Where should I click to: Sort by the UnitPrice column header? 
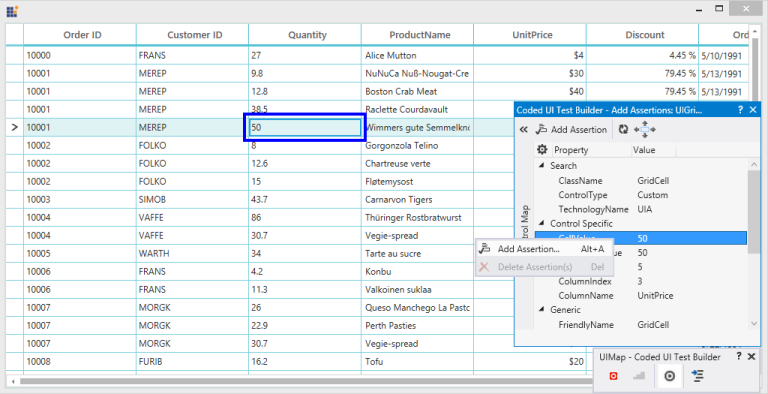[530, 35]
